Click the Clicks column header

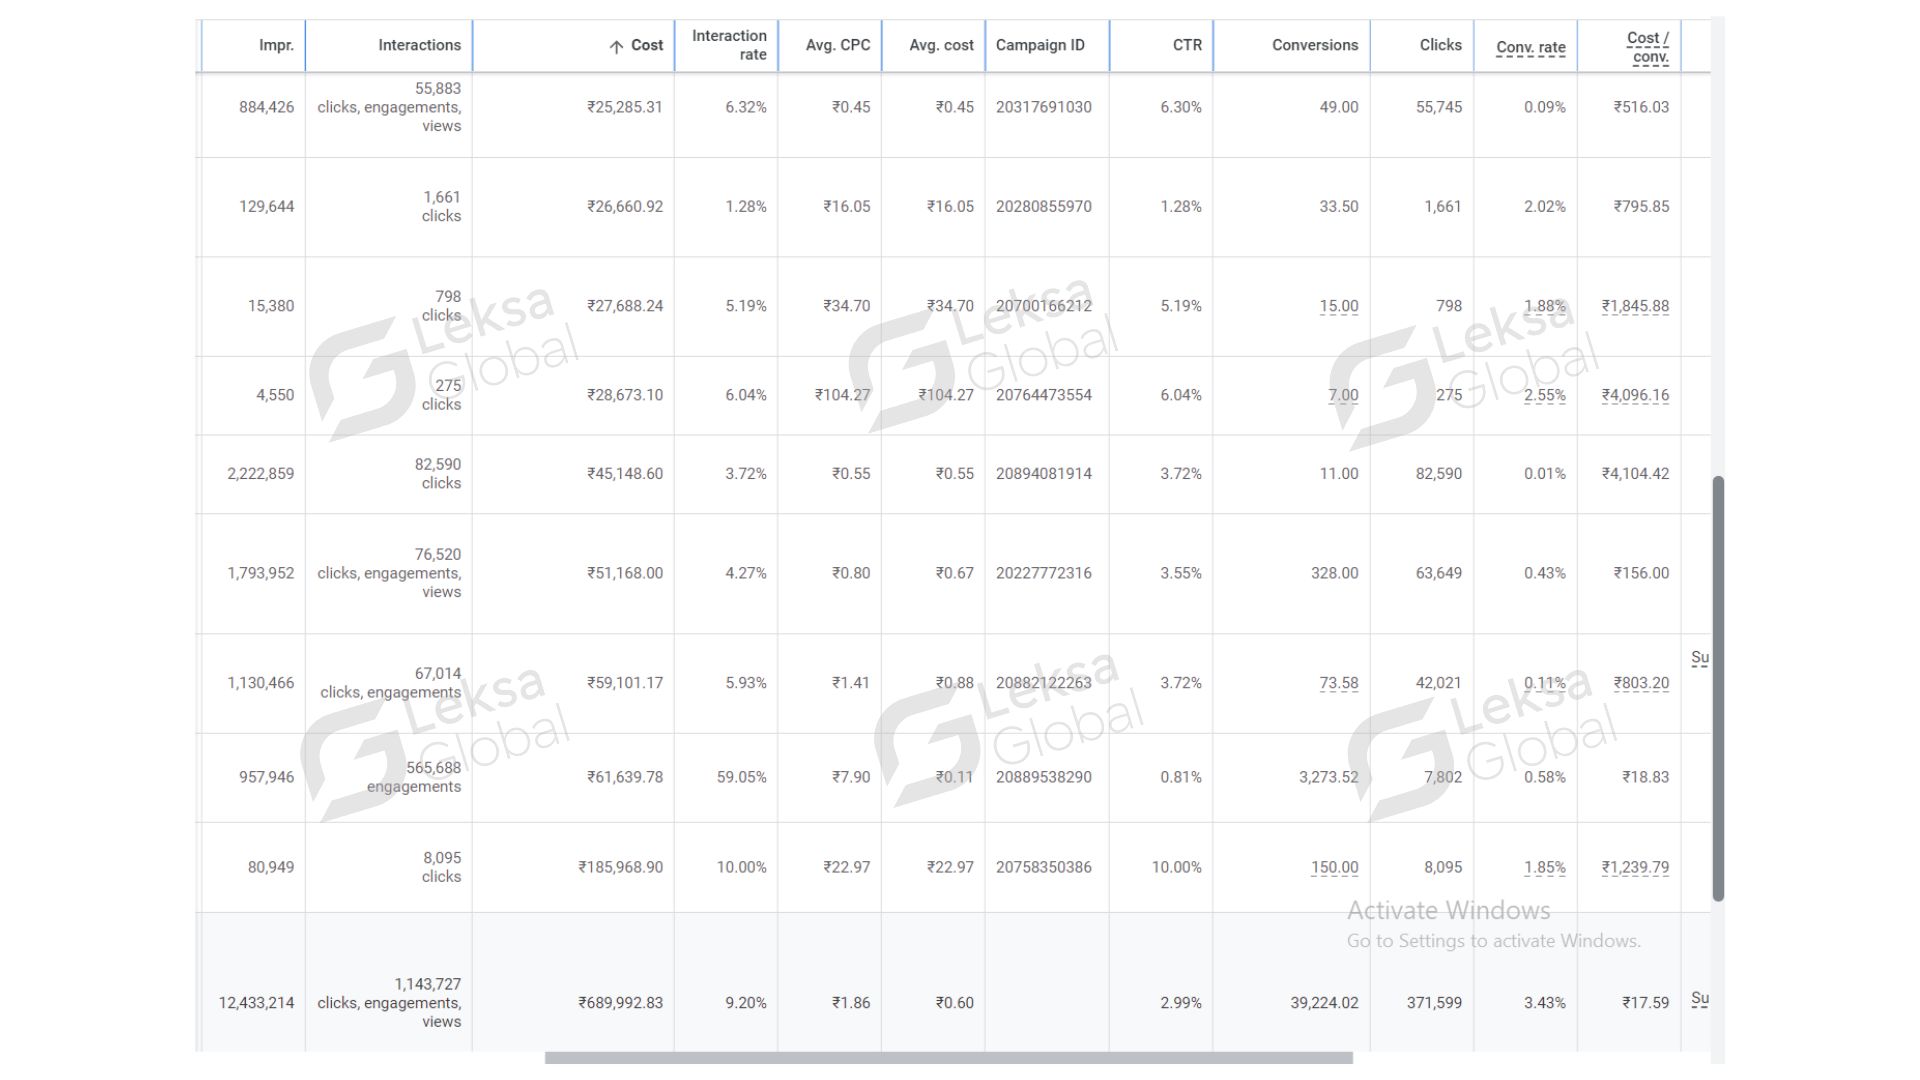(1440, 45)
